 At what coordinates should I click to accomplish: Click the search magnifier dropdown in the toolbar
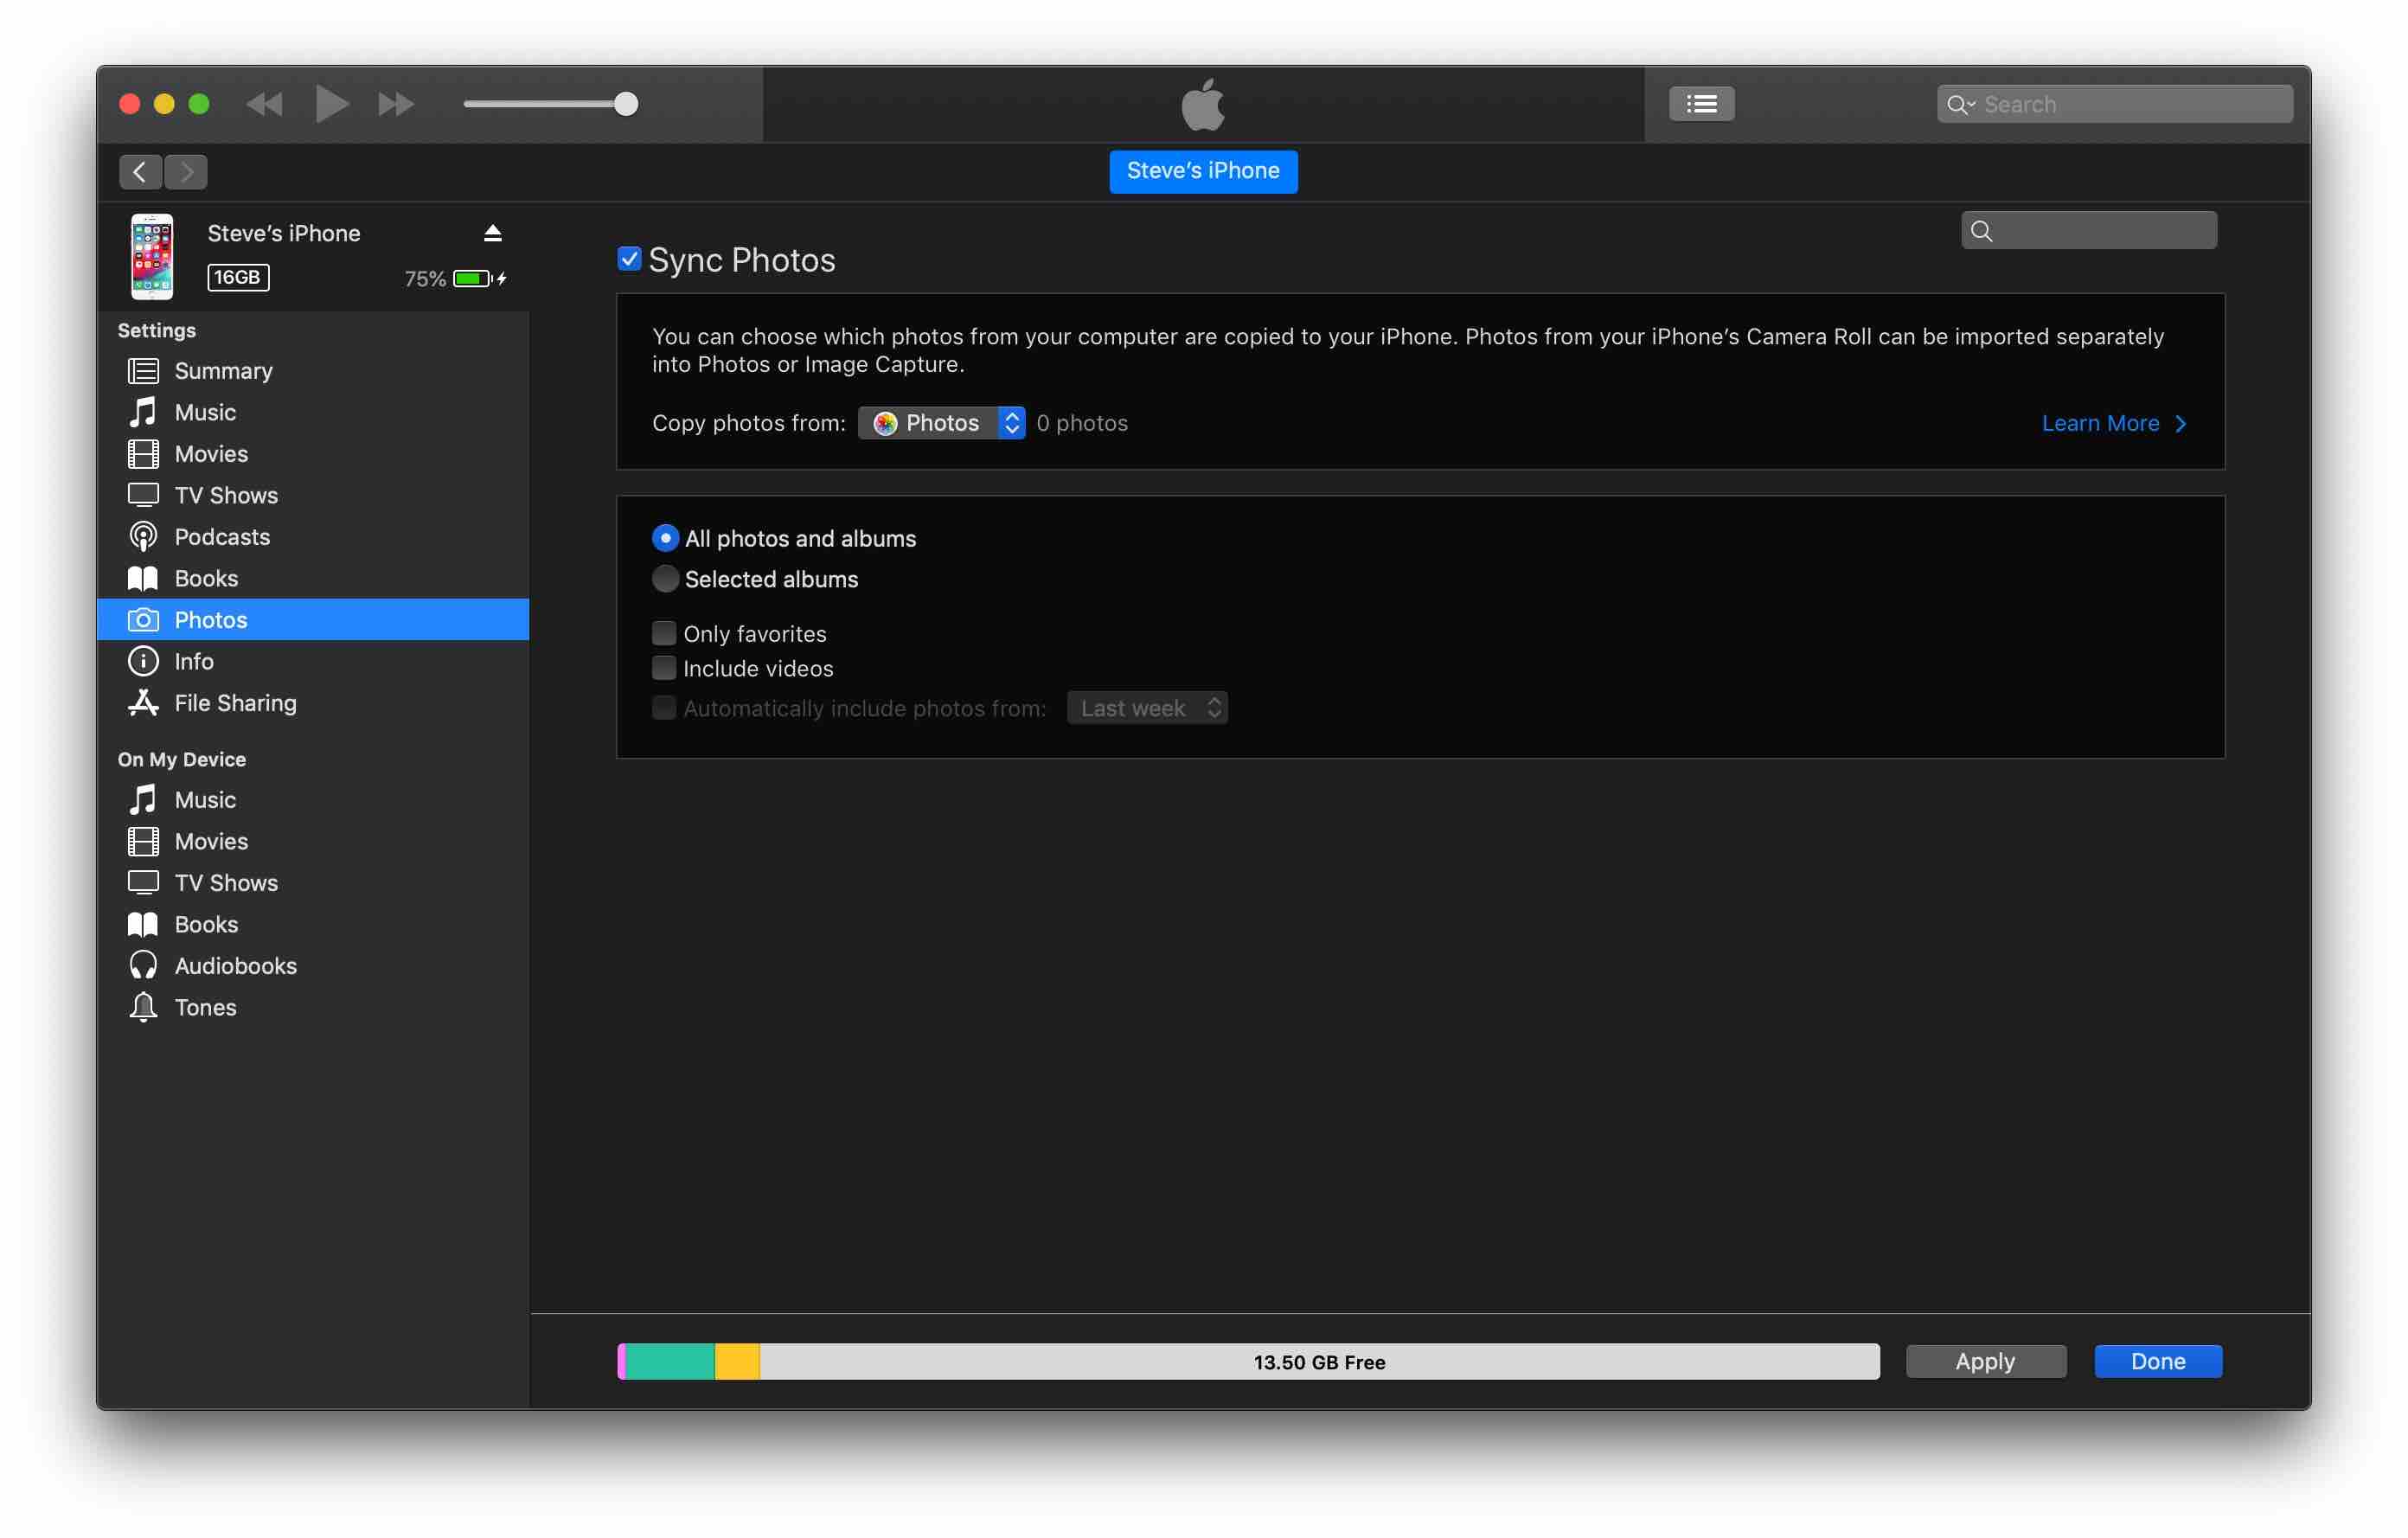[1960, 104]
